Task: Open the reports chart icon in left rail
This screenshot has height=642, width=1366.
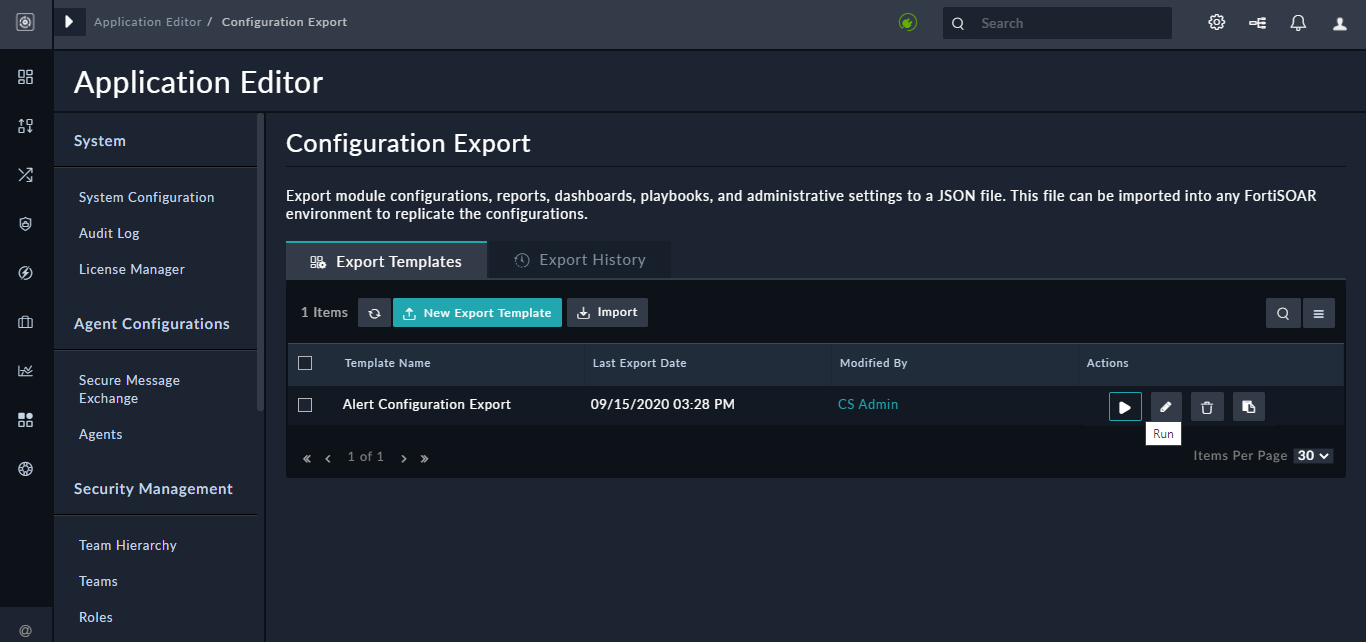Action: pyautogui.click(x=25, y=370)
